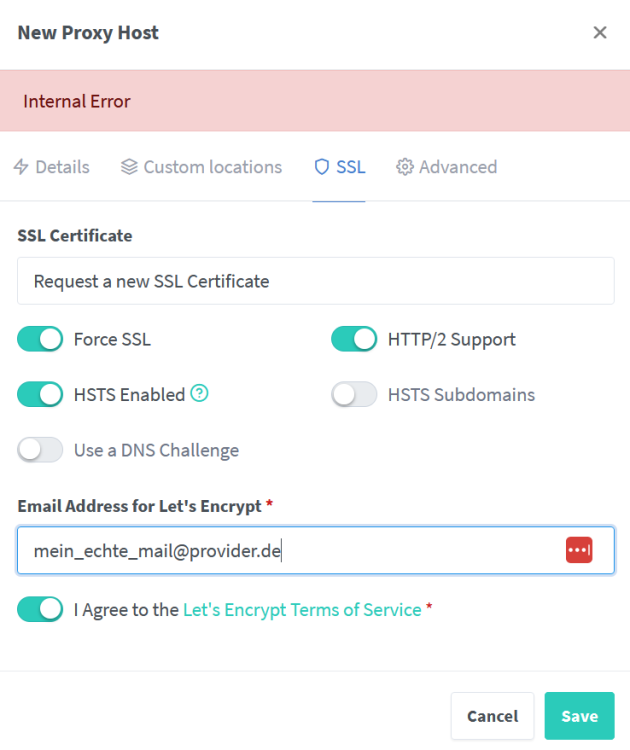Close the New Proxy Host dialog
Viewport: 630px width, 750px height.
point(600,33)
